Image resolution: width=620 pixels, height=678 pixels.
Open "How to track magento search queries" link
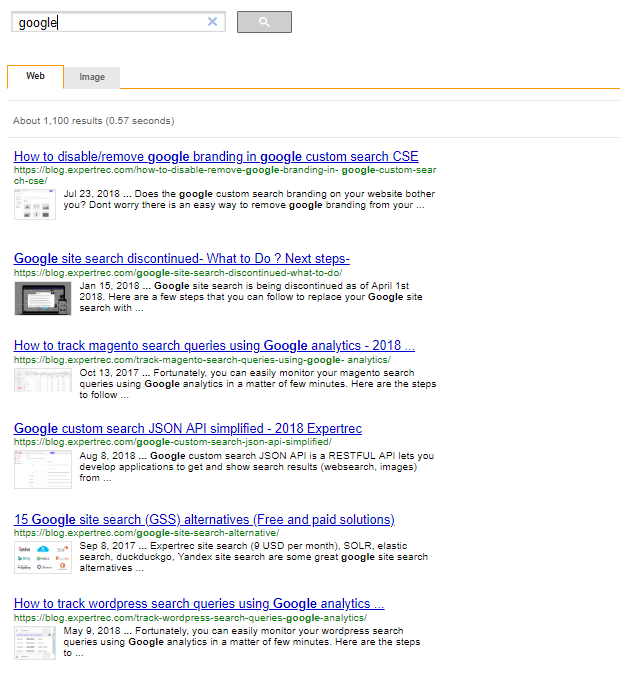tap(214, 345)
